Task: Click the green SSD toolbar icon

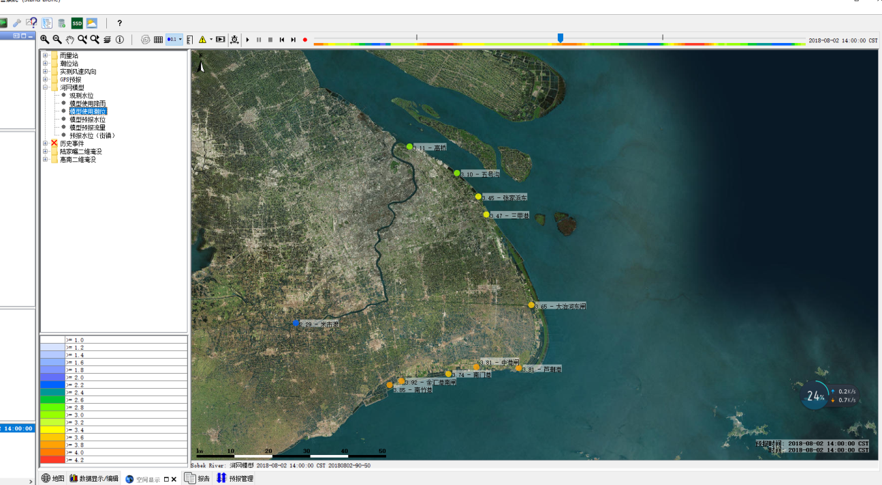Action: (x=77, y=23)
